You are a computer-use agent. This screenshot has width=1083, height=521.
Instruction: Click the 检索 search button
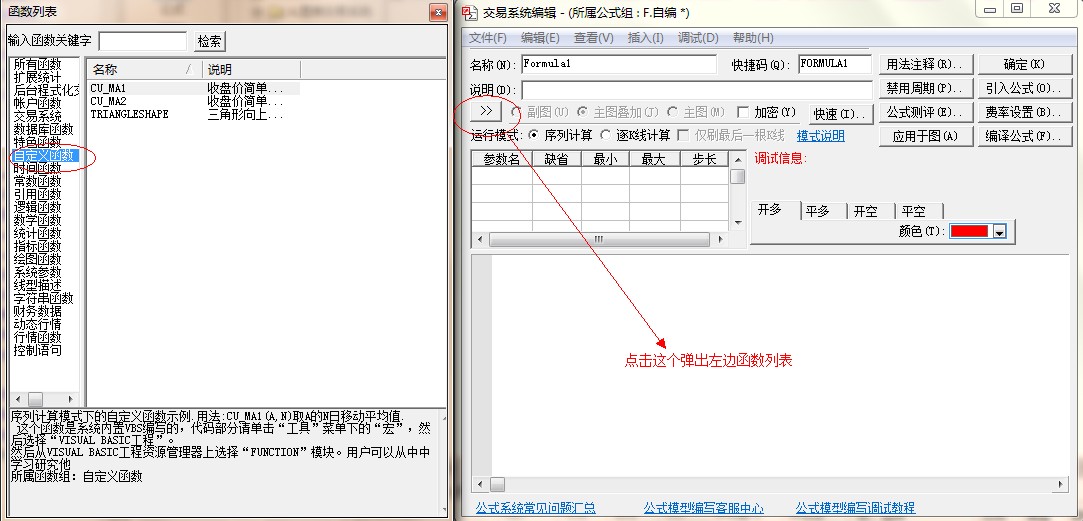(x=210, y=41)
